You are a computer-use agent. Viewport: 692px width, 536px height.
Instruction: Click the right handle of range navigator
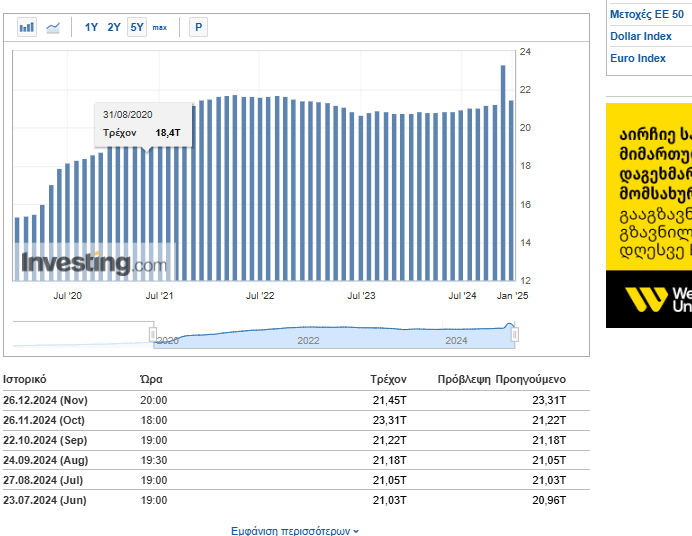pyautogui.click(x=515, y=334)
